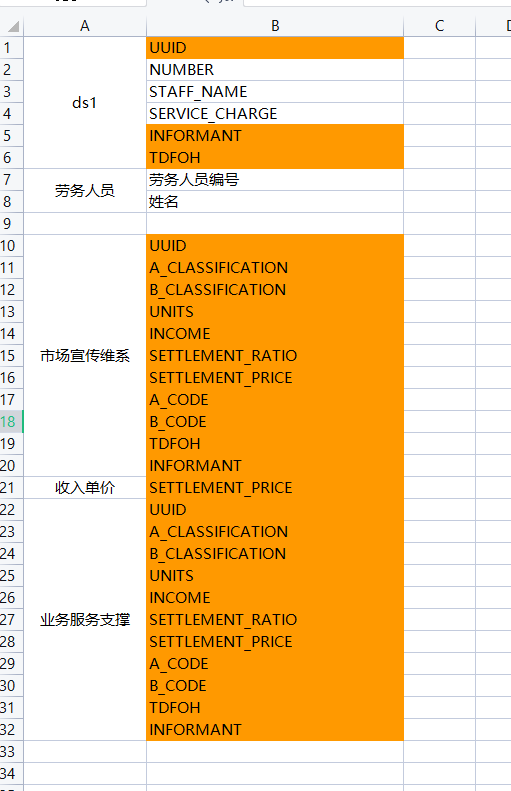Click the TDFOH cell in row 19

(x=275, y=443)
